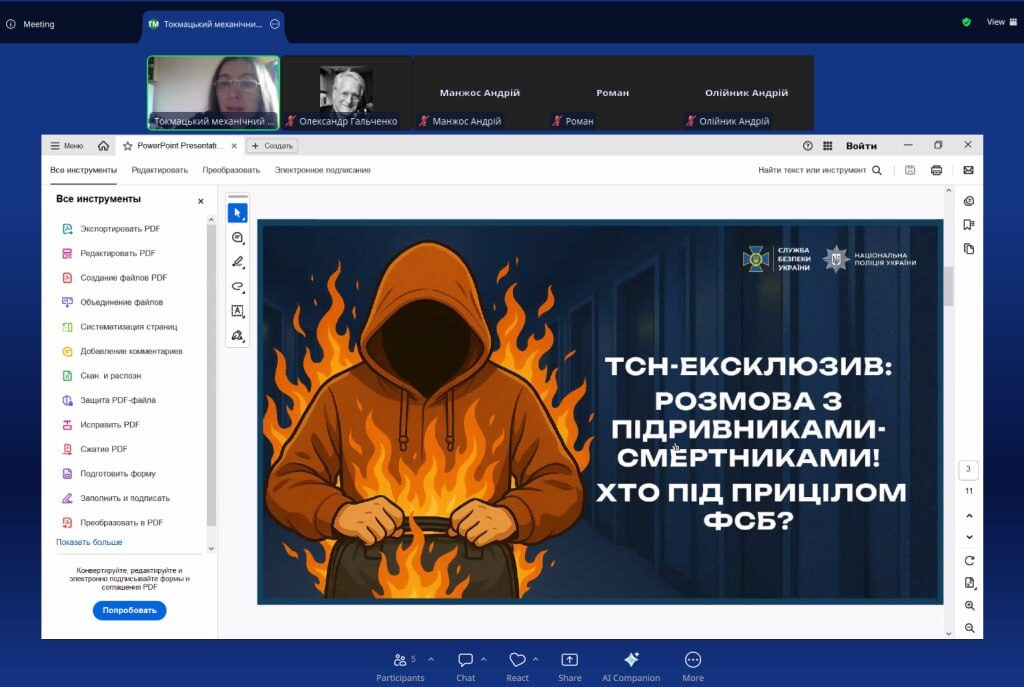Click the Экспортировать PDF tool
The image size is (1024, 687).
click(120, 229)
